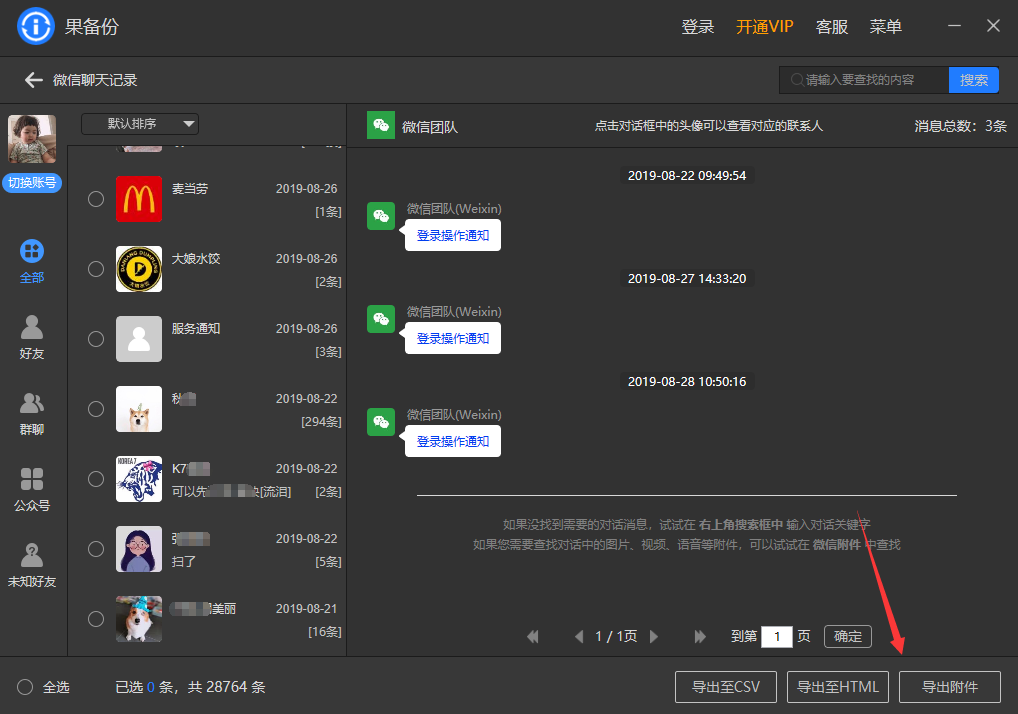Jump to last page with double-arrow icon
Viewport: 1018px width, 714px height.
coord(700,636)
